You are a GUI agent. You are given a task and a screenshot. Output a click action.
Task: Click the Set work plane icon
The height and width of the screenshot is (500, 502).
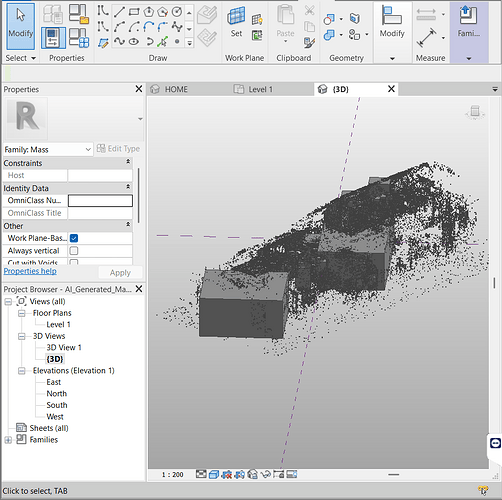click(236, 22)
